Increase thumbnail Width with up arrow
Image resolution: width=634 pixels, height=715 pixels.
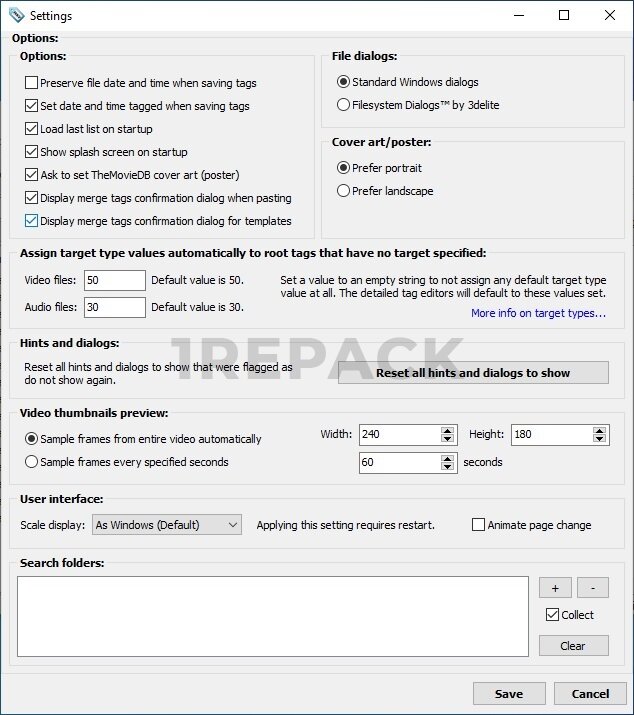448,430
